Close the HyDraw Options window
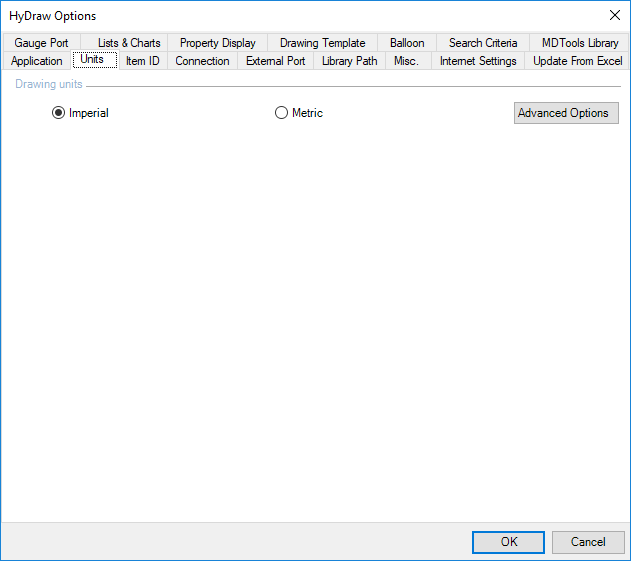The height and width of the screenshot is (561, 631). [x=615, y=15]
